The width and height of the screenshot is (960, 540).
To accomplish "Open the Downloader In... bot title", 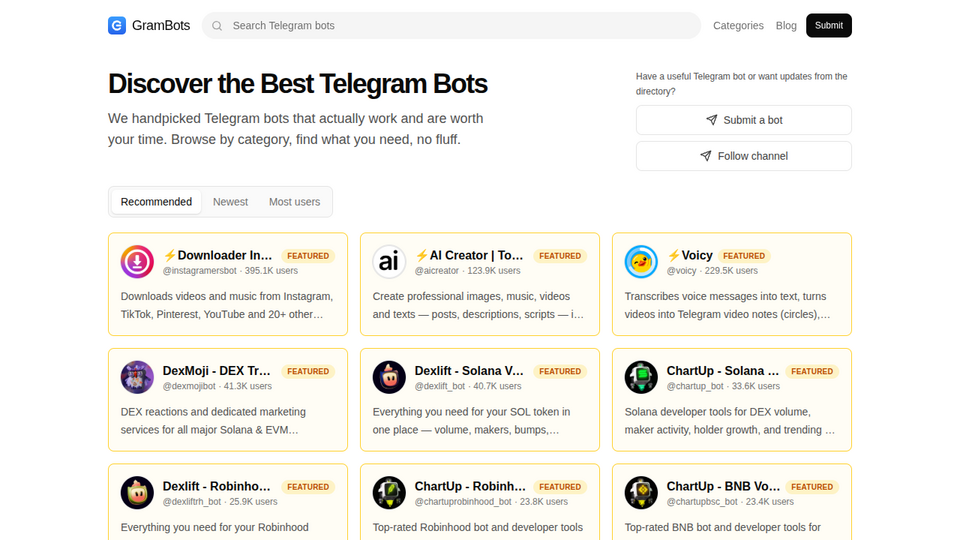I will (218, 255).
